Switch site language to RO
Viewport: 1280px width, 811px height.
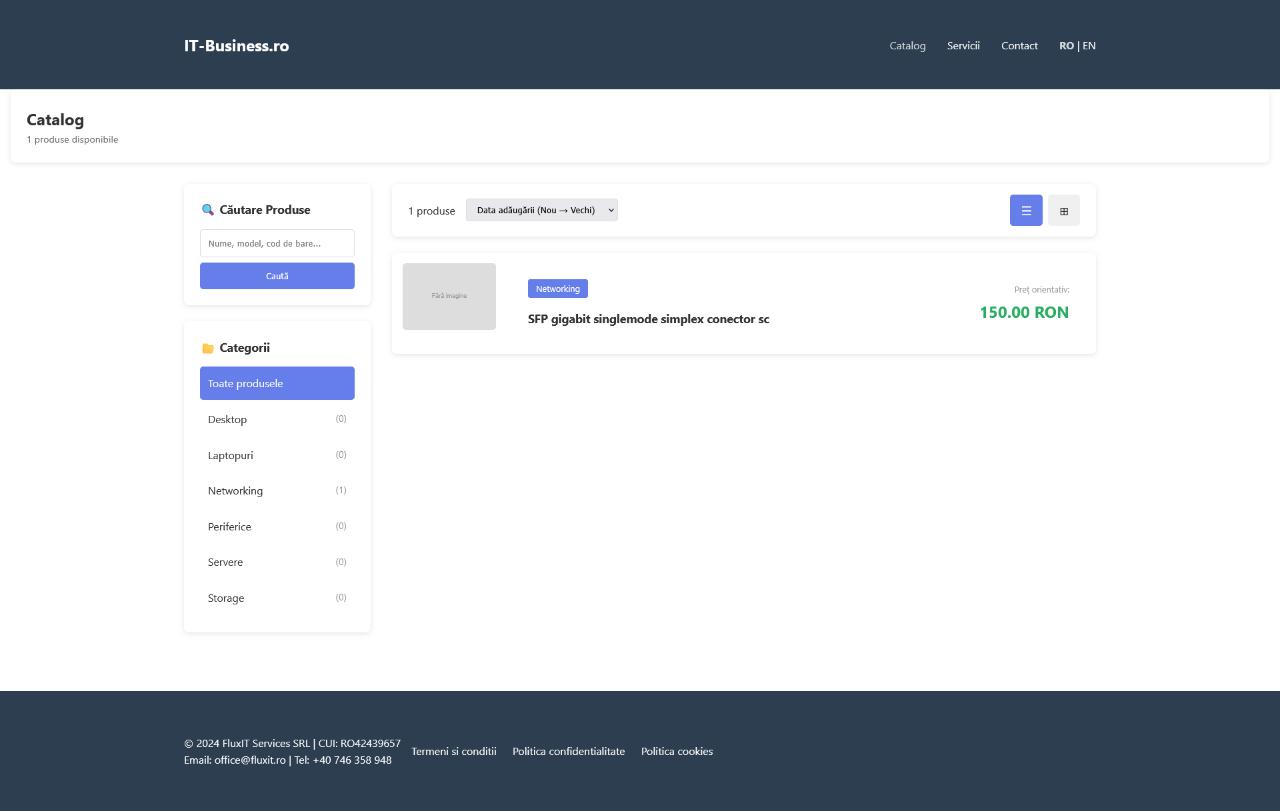pos(1066,46)
